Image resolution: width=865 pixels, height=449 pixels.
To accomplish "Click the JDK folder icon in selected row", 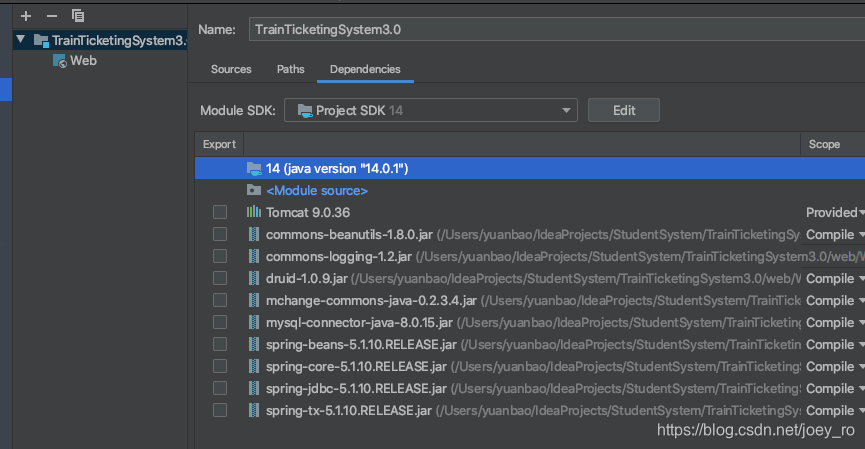I will [x=254, y=169].
